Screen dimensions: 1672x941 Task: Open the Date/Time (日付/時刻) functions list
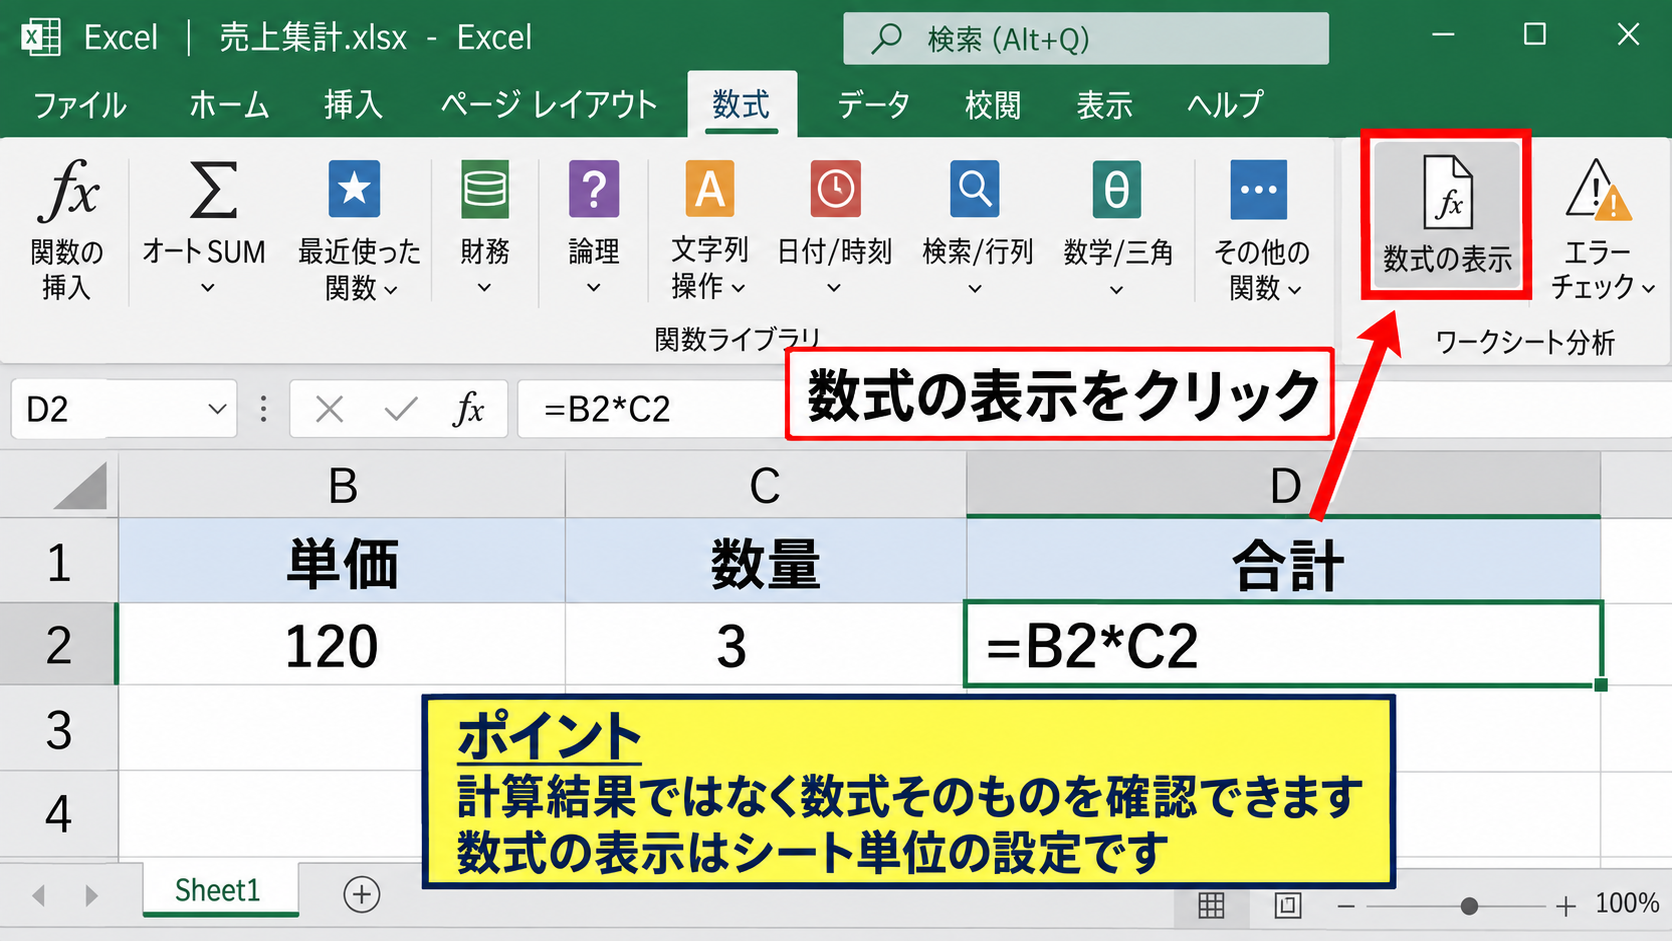click(834, 229)
